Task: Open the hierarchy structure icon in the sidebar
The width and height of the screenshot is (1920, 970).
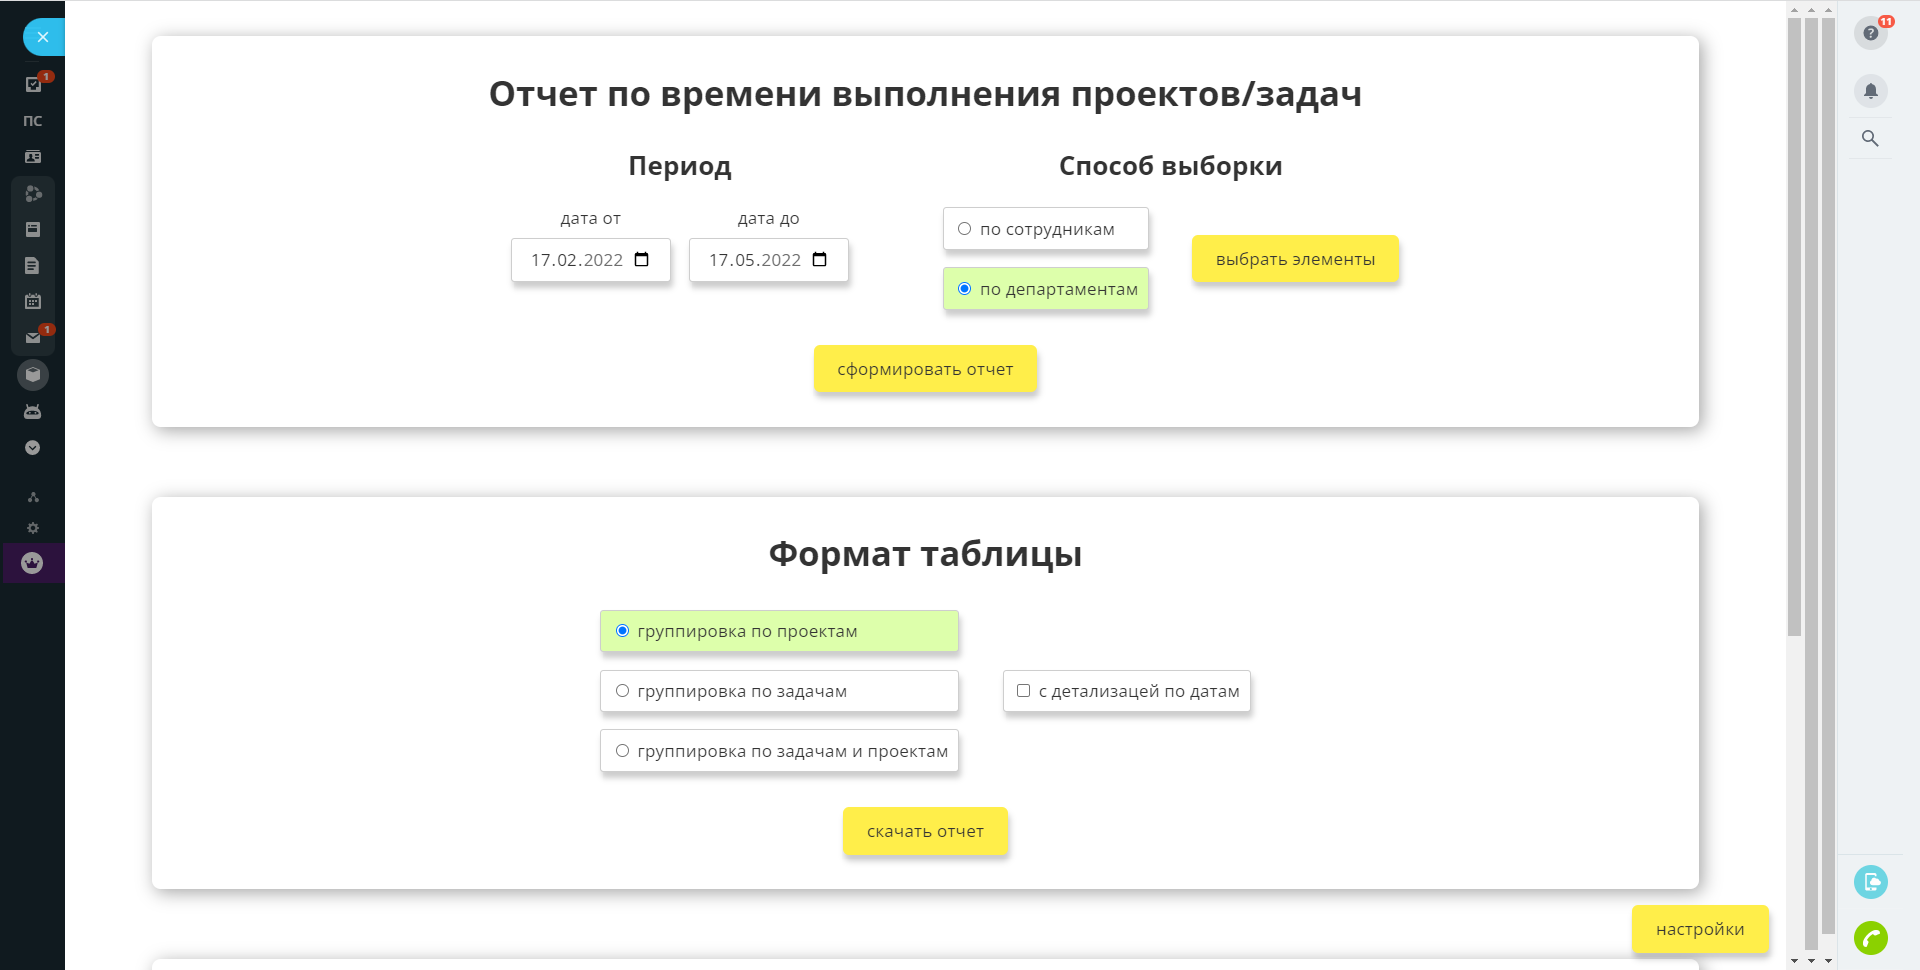Action: click(x=33, y=497)
